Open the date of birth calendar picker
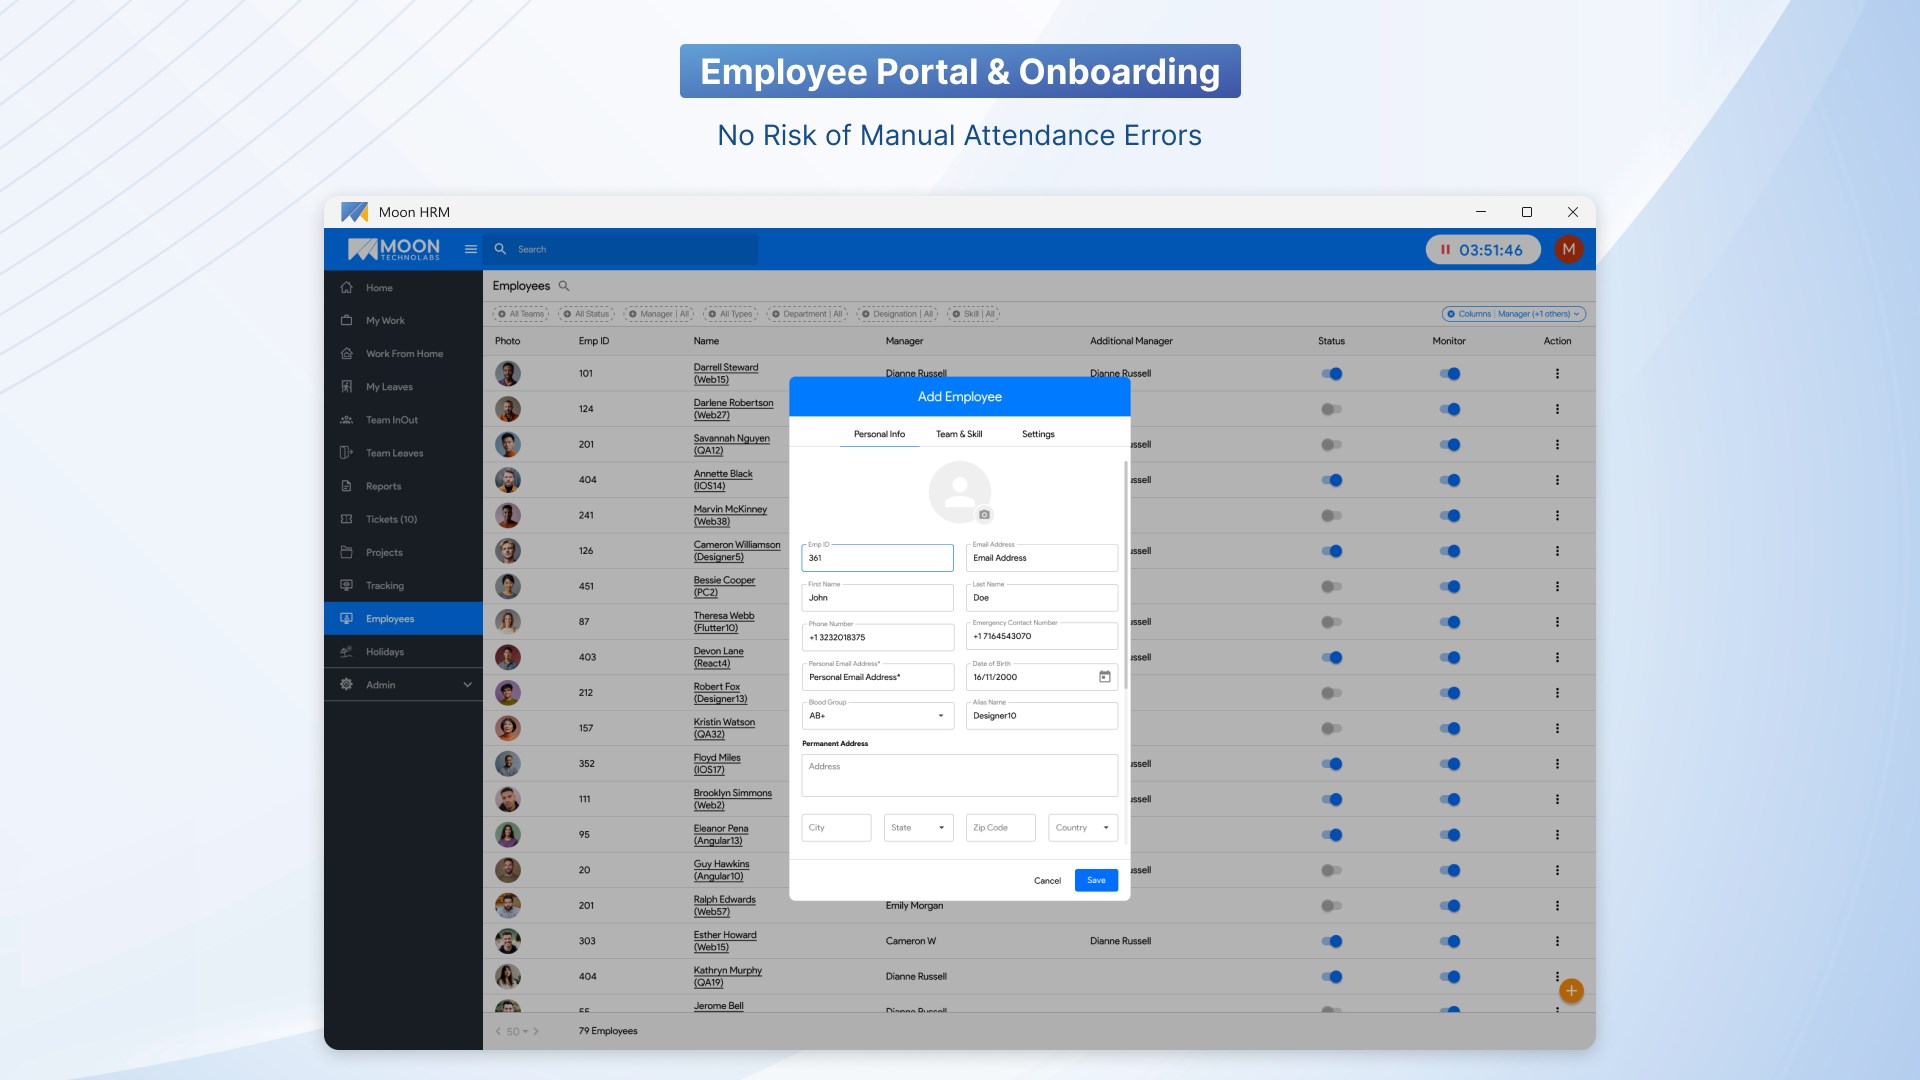1920x1080 pixels. (x=1104, y=677)
